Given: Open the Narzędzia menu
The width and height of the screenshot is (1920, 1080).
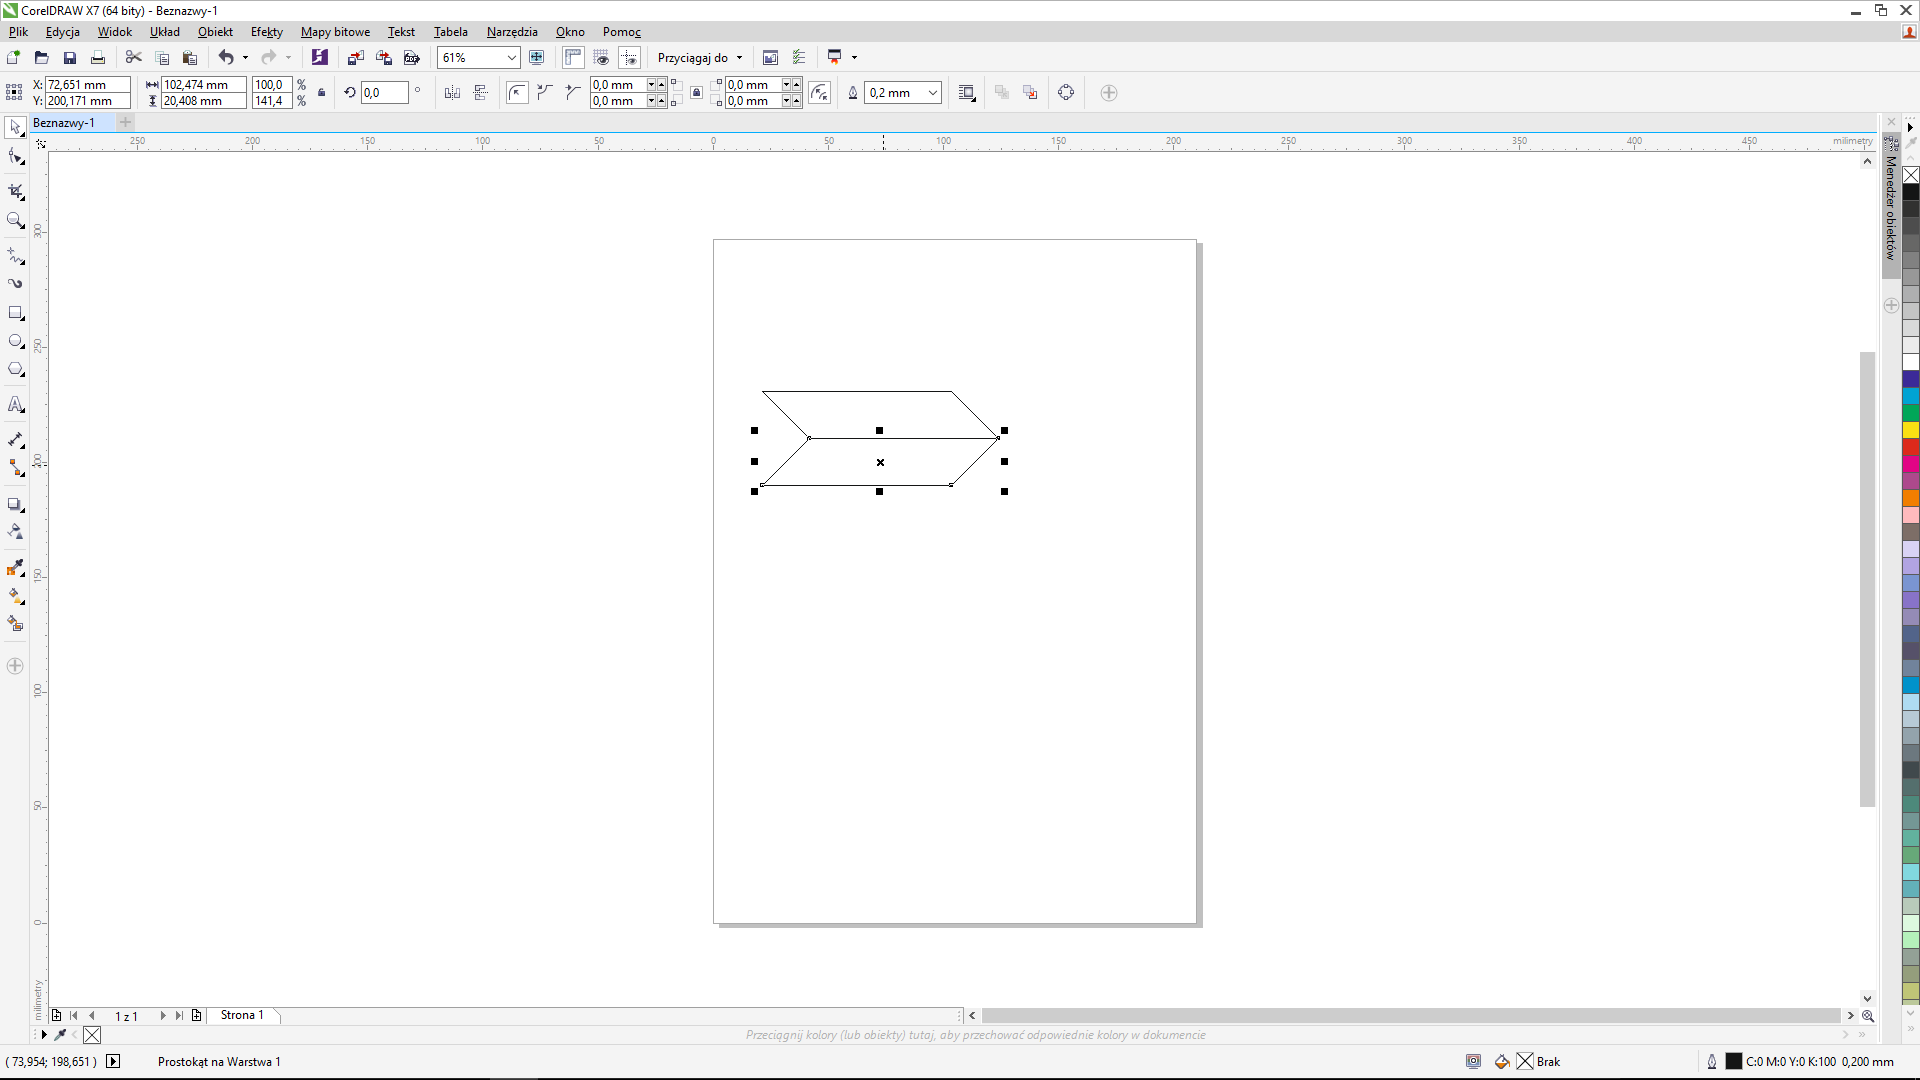Looking at the screenshot, I should [511, 32].
